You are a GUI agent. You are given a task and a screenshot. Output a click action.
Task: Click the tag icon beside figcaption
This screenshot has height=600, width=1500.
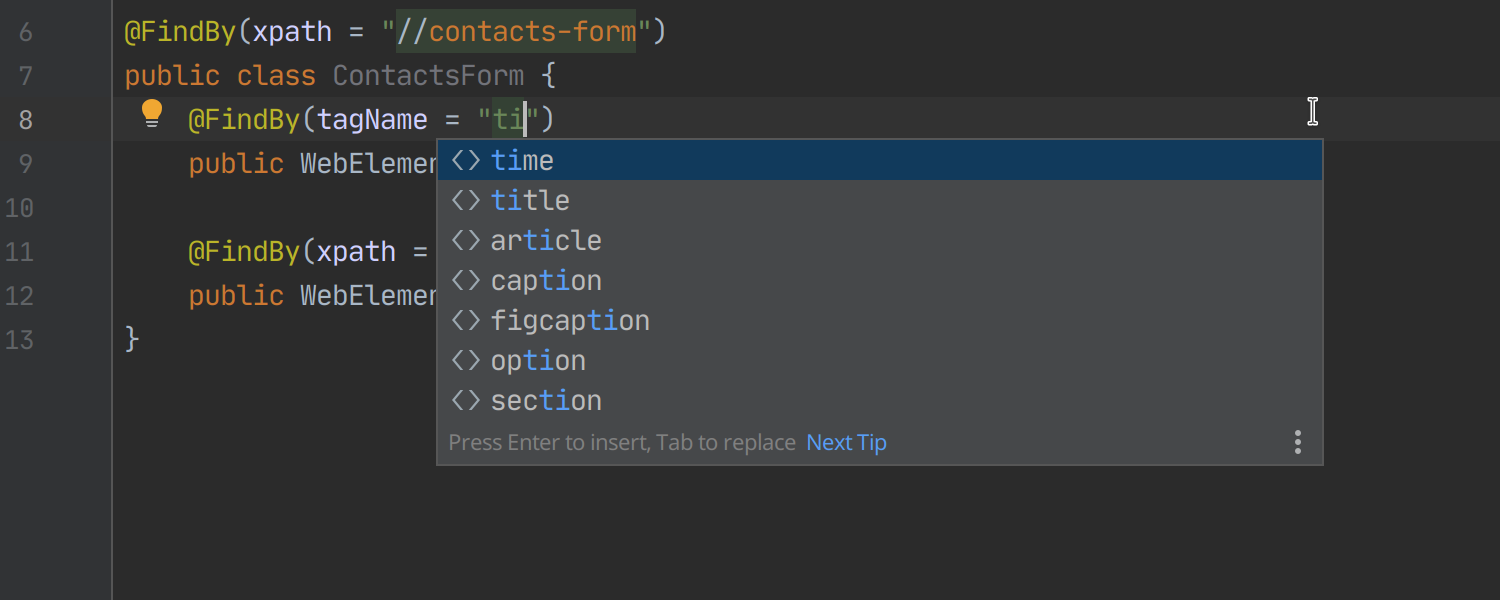click(466, 320)
